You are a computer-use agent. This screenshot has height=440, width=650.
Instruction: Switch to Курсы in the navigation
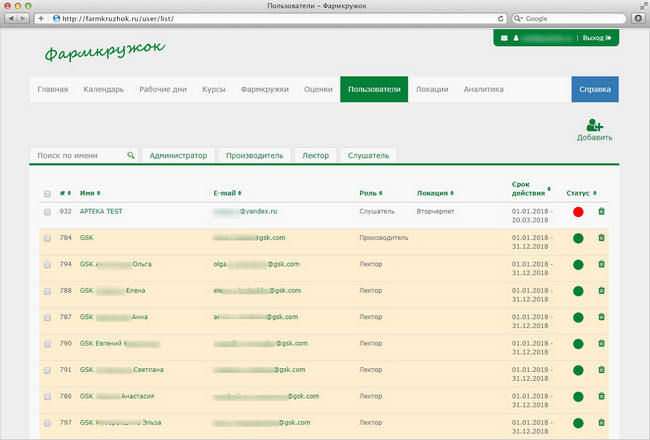pos(214,89)
